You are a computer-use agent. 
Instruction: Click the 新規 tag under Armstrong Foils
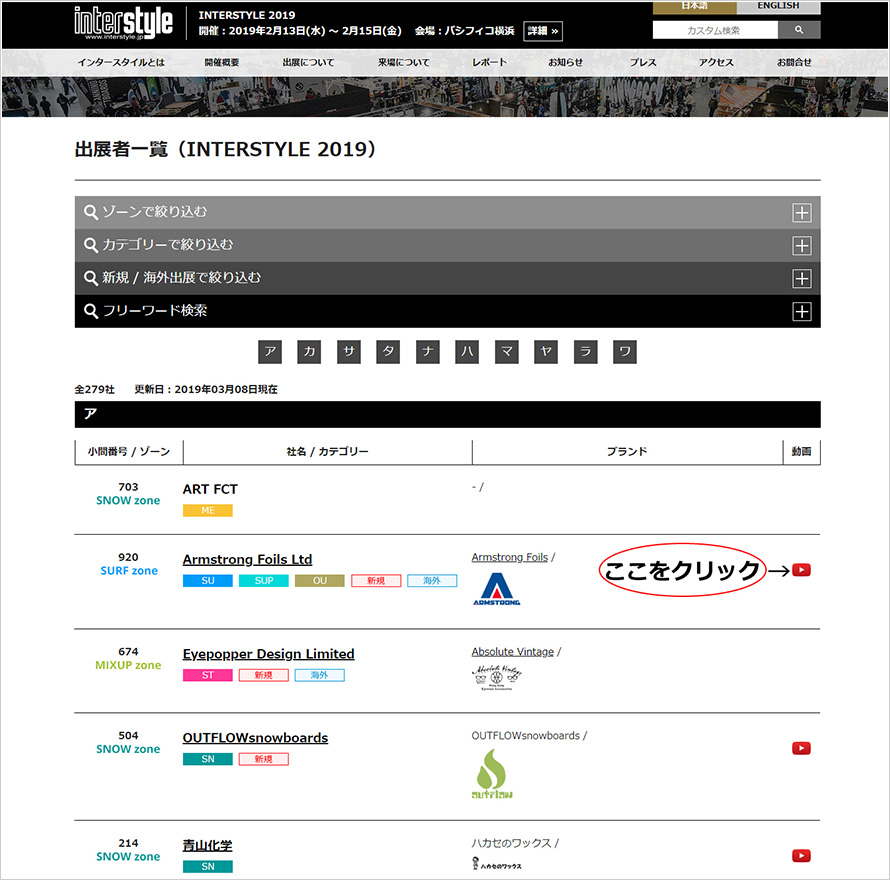tap(376, 581)
